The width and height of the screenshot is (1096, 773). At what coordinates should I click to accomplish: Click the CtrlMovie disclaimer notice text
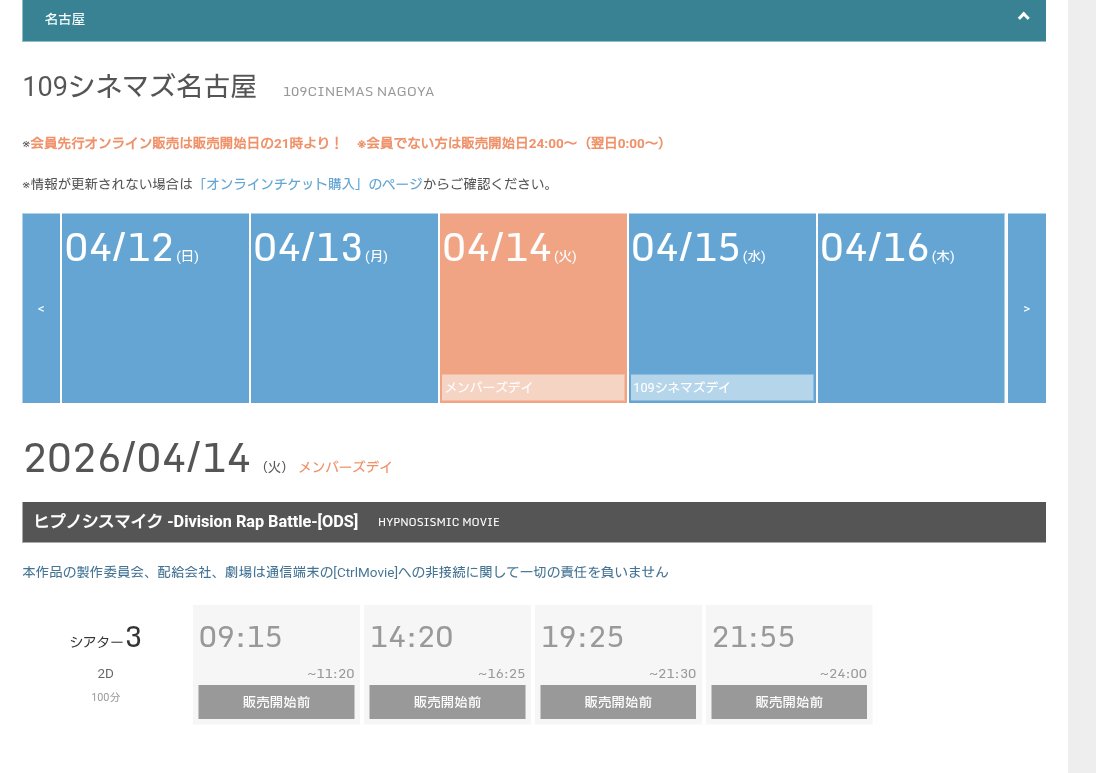pyautogui.click(x=345, y=572)
